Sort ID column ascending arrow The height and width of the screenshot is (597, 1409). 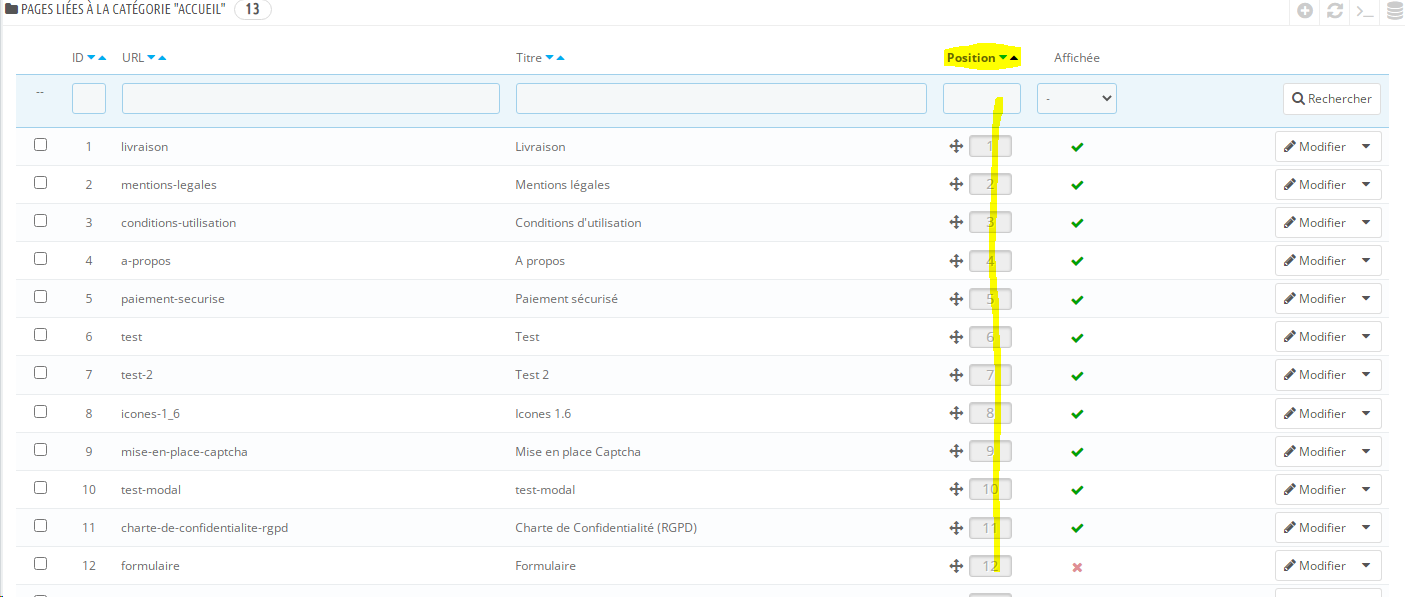point(102,58)
